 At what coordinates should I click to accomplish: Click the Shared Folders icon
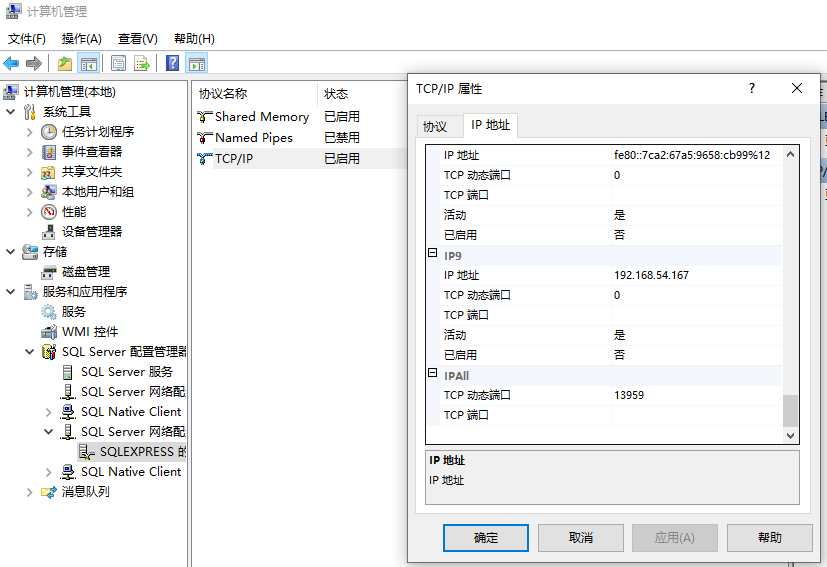[x=49, y=172]
